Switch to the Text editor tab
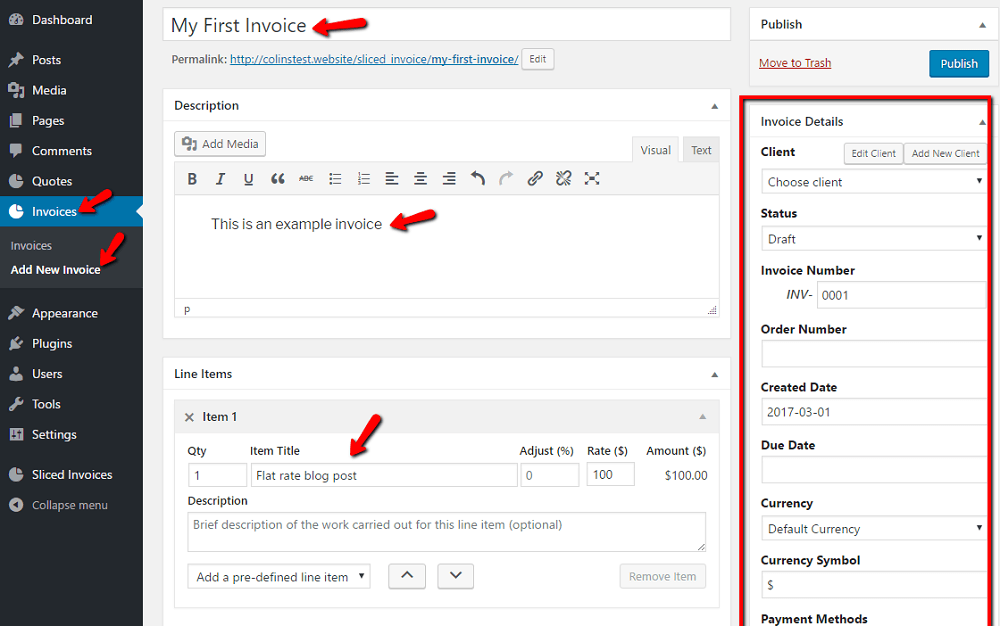This screenshot has width=1000, height=626. [x=700, y=149]
